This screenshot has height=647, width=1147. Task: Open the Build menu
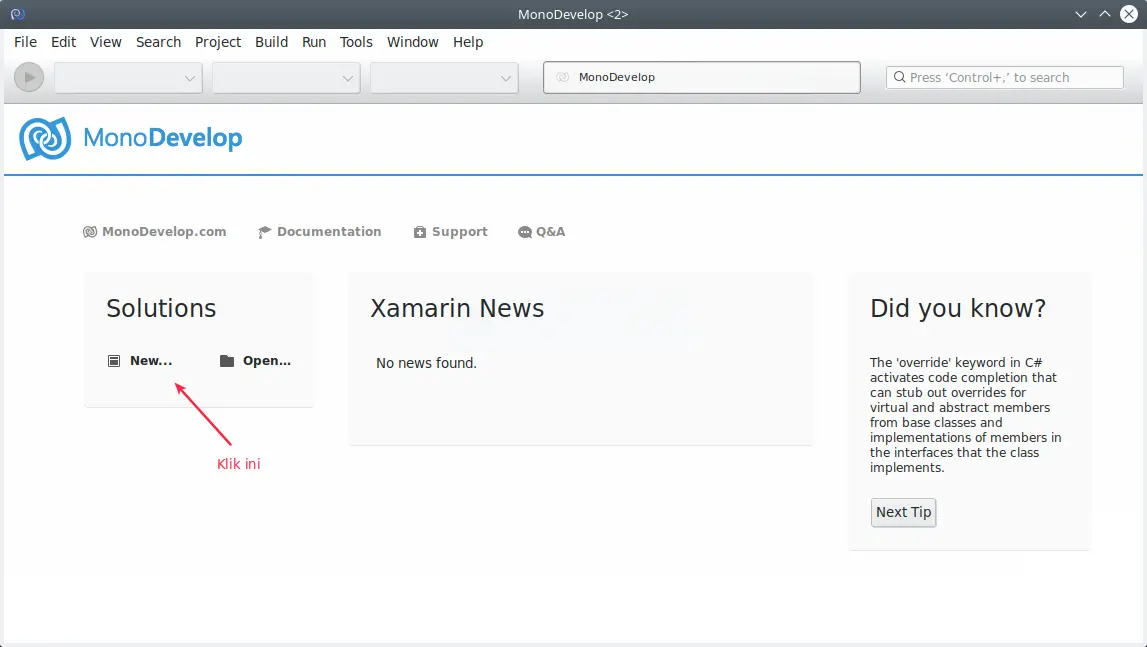click(x=271, y=42)
